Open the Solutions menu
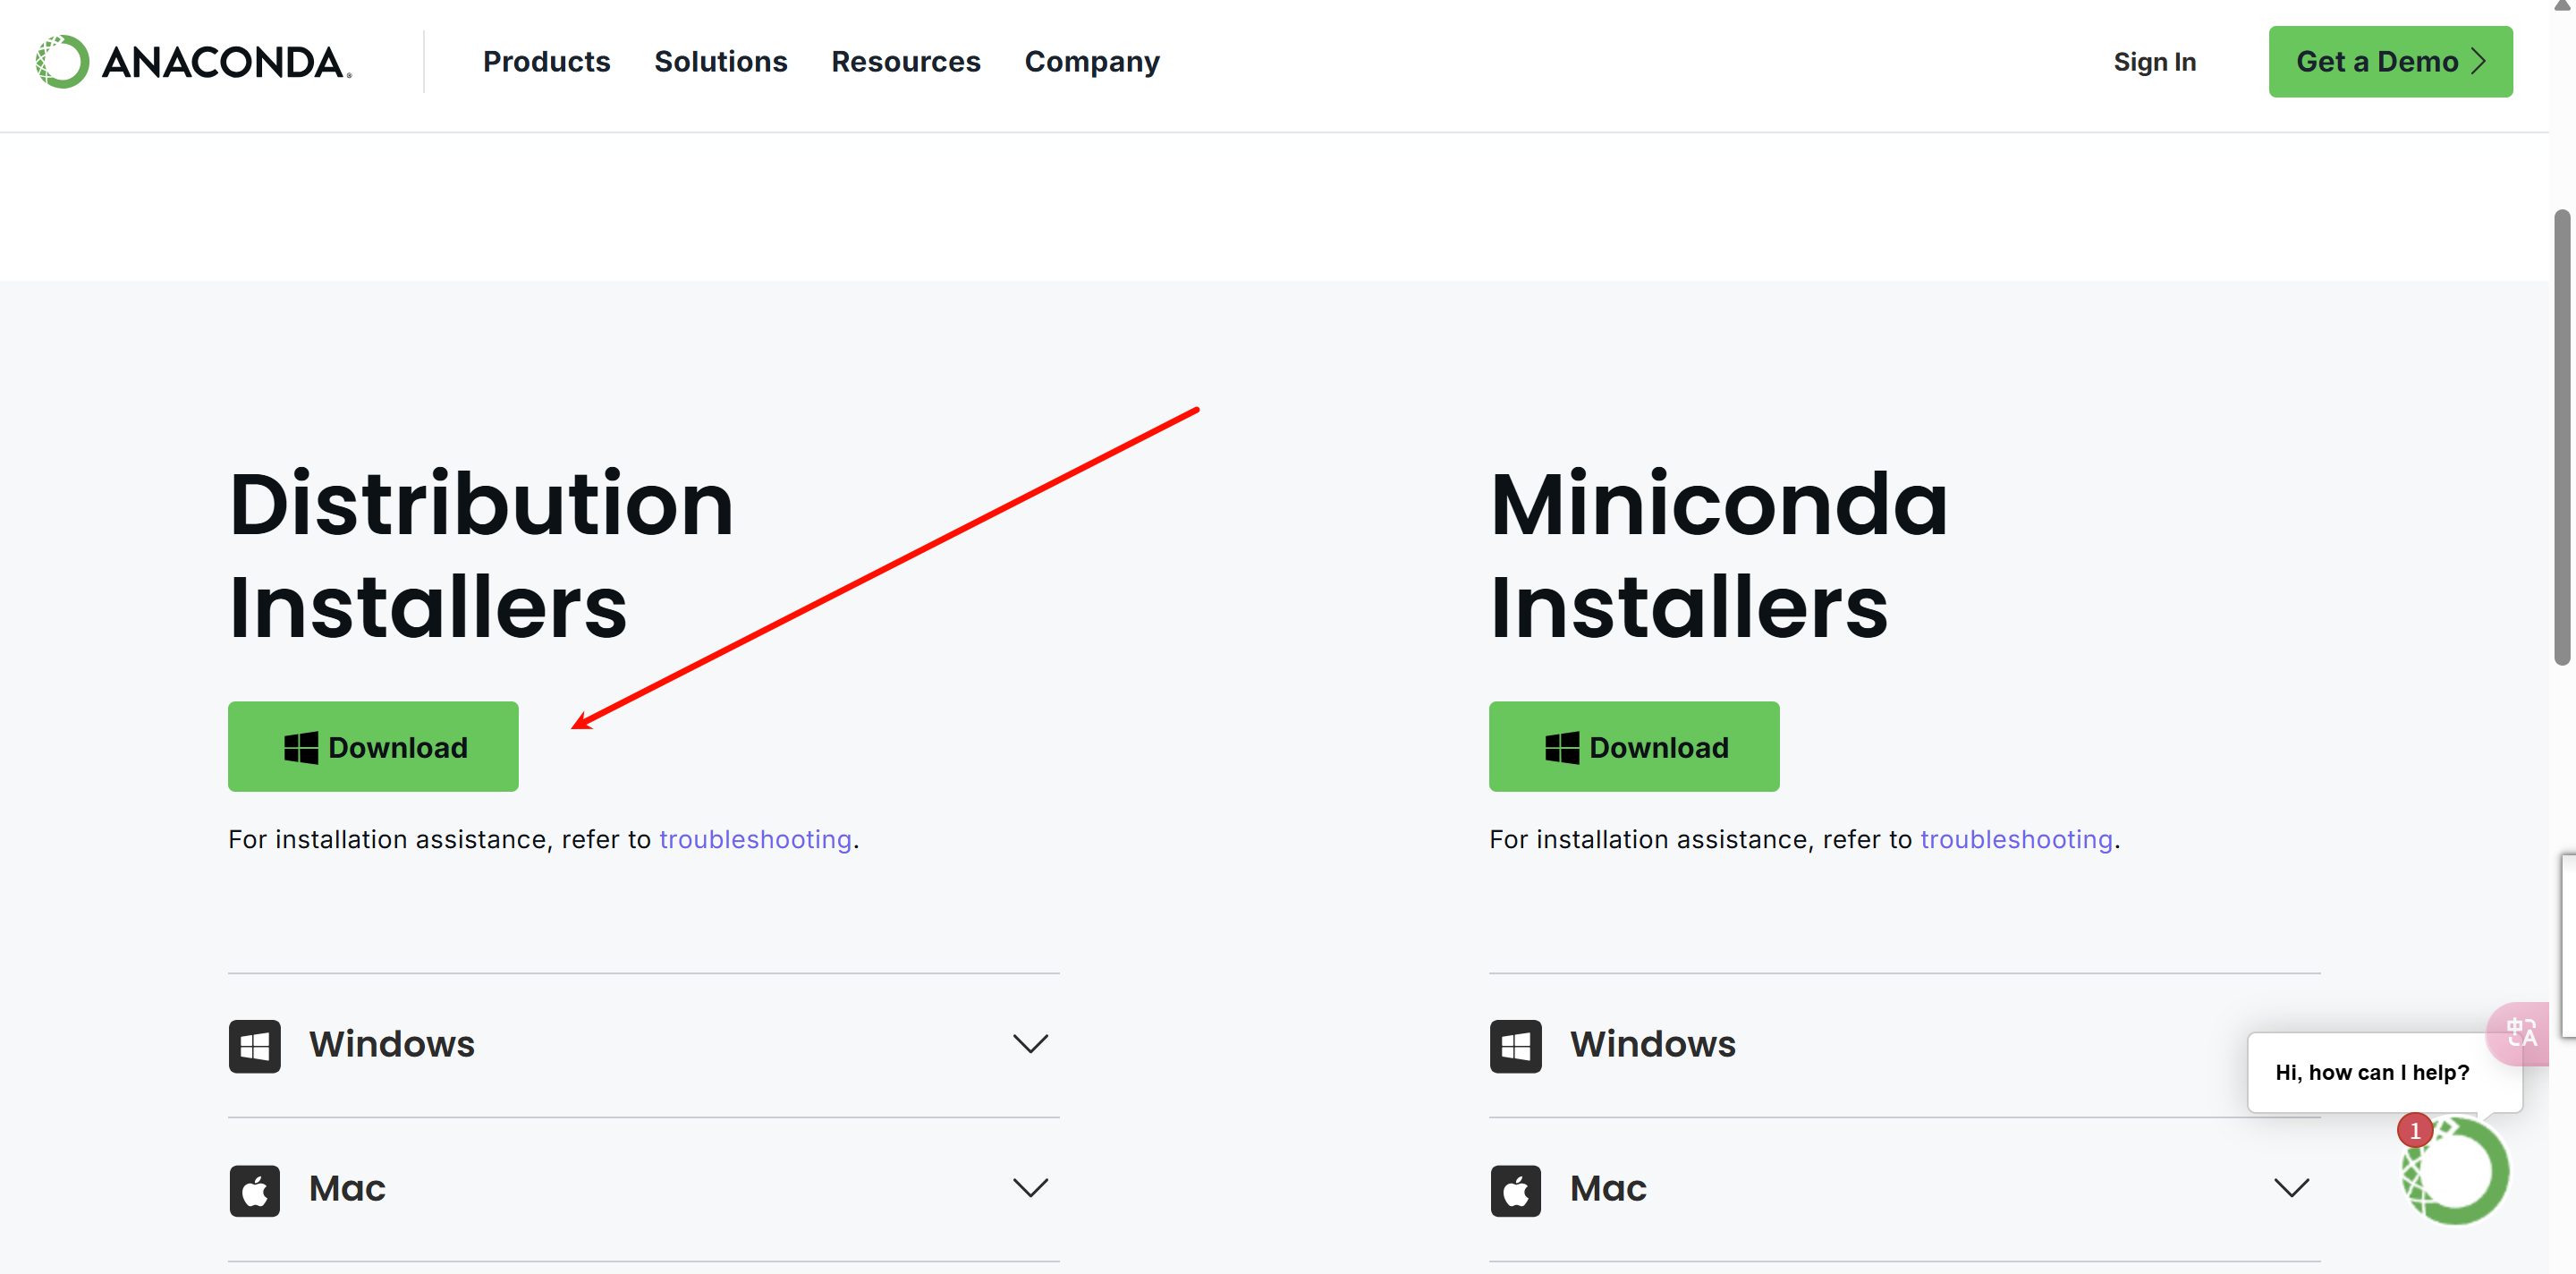 pos(720,62)
